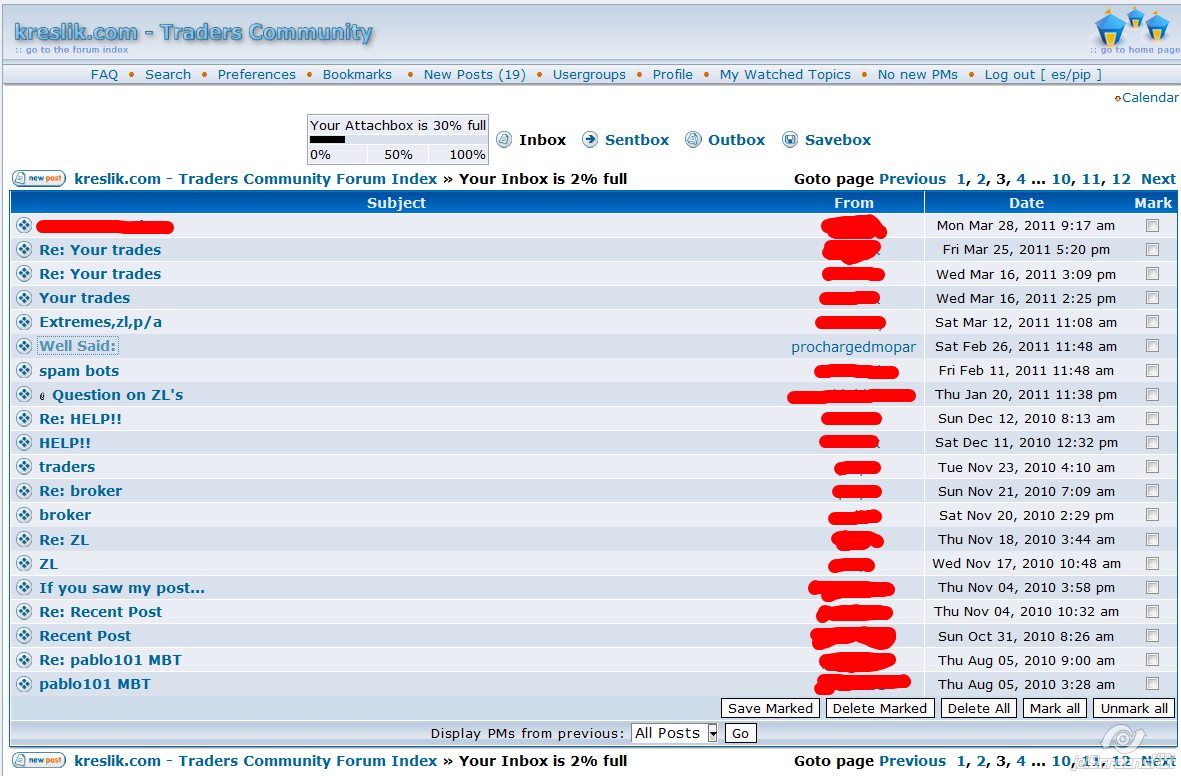
Task: Click the message icon beside 'Question on ZL's'
Action: point(24,394)
